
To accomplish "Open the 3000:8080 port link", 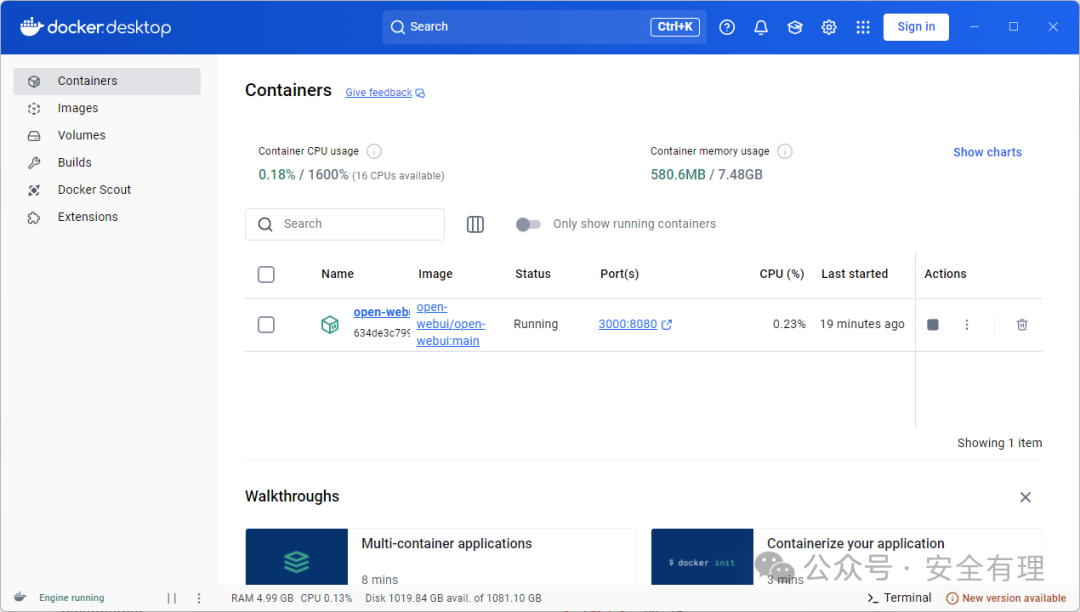I will pyautogui.click(x=627, y=324).
